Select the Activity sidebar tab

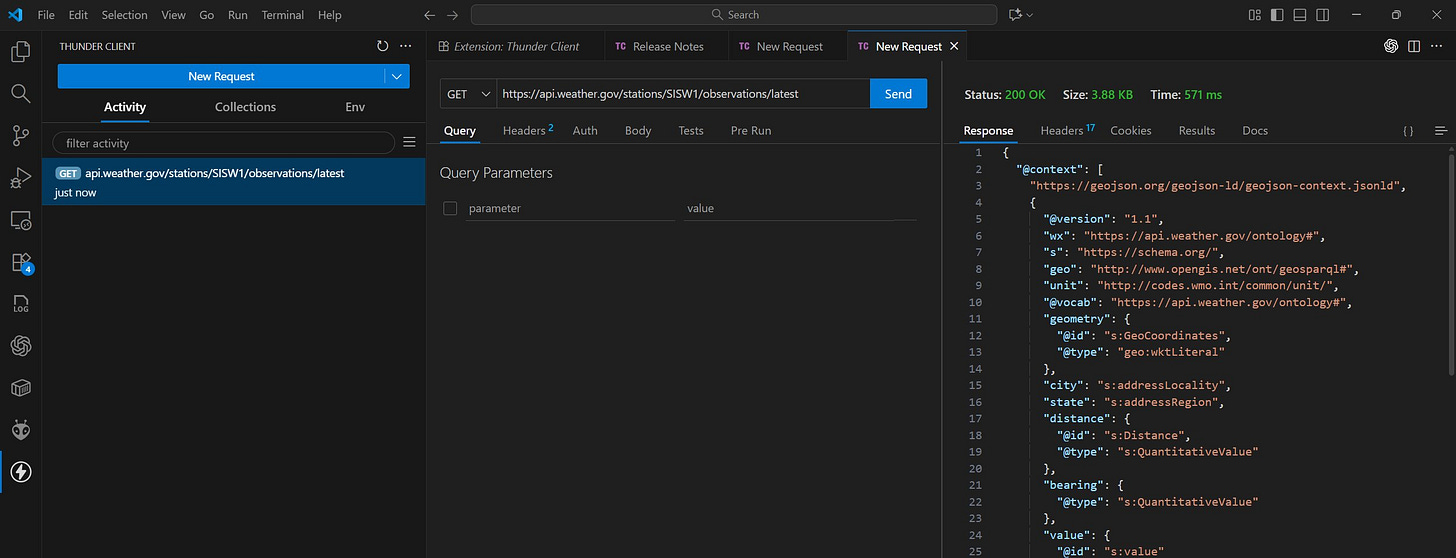[x=125, y=107]
